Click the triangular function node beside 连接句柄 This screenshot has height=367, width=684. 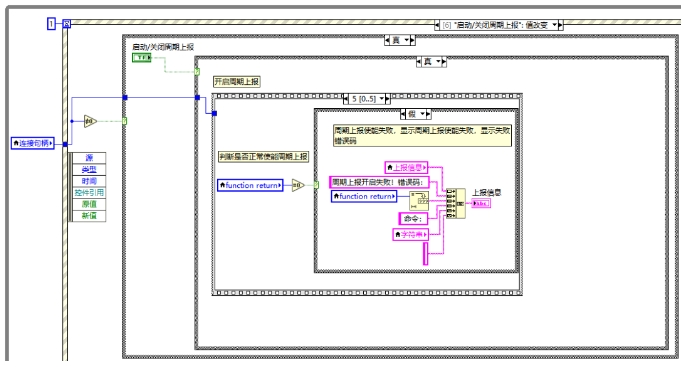[x=90, y=121]
